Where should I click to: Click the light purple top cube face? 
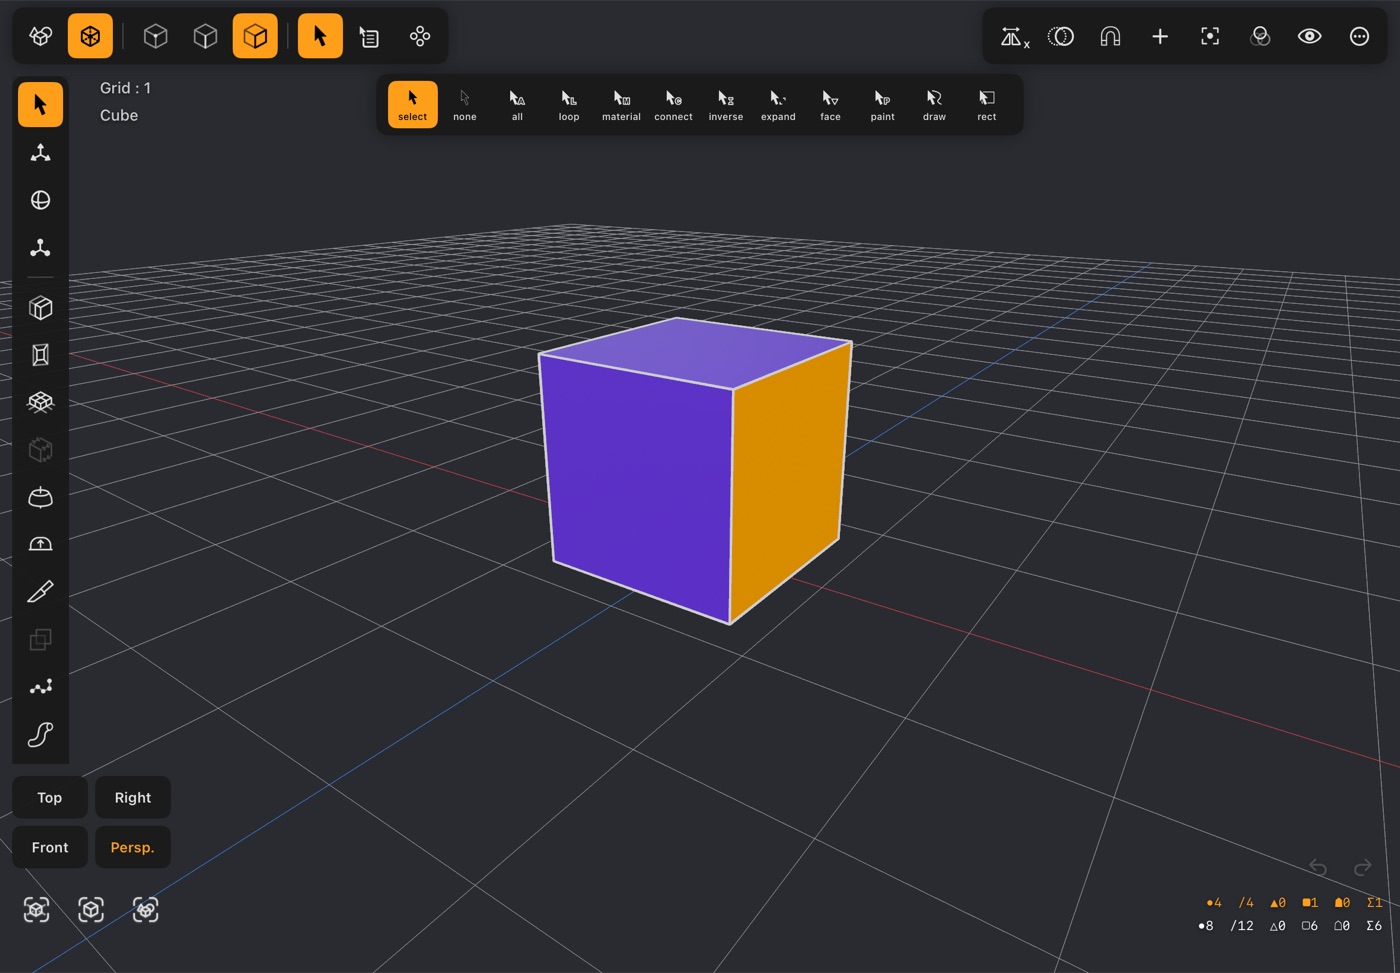point(695,352)
